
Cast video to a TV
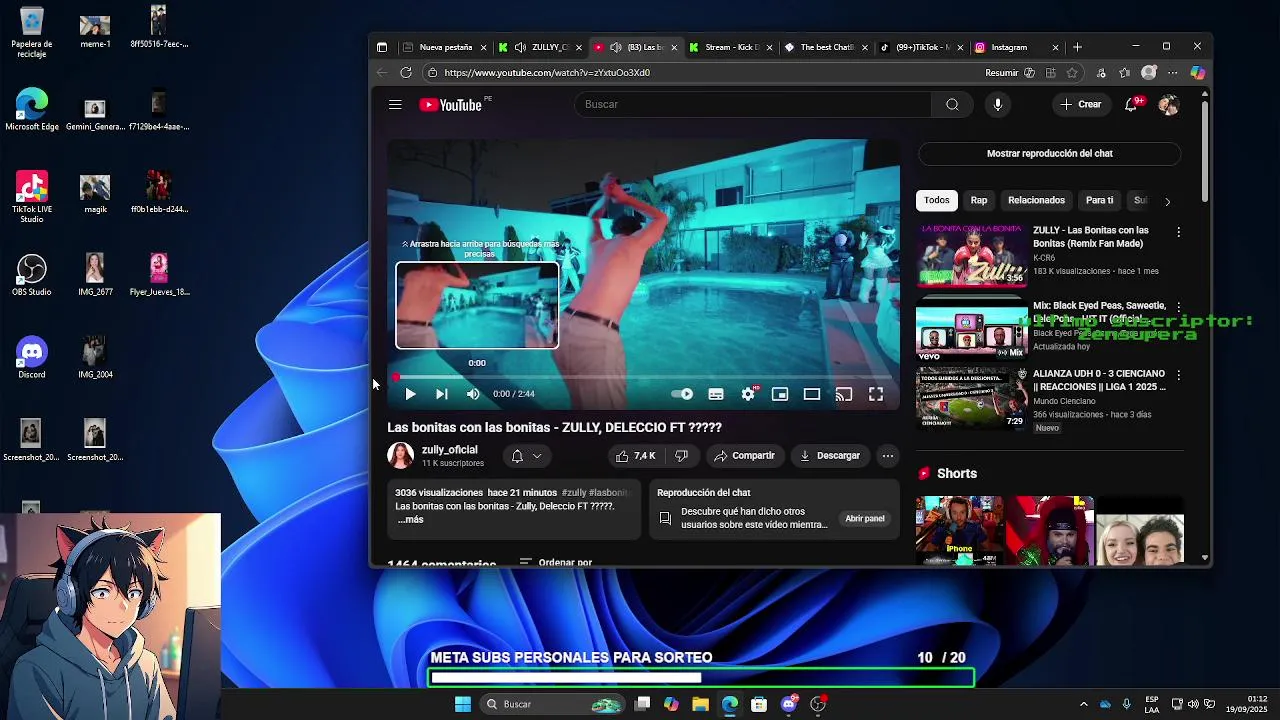coord(844,394)
